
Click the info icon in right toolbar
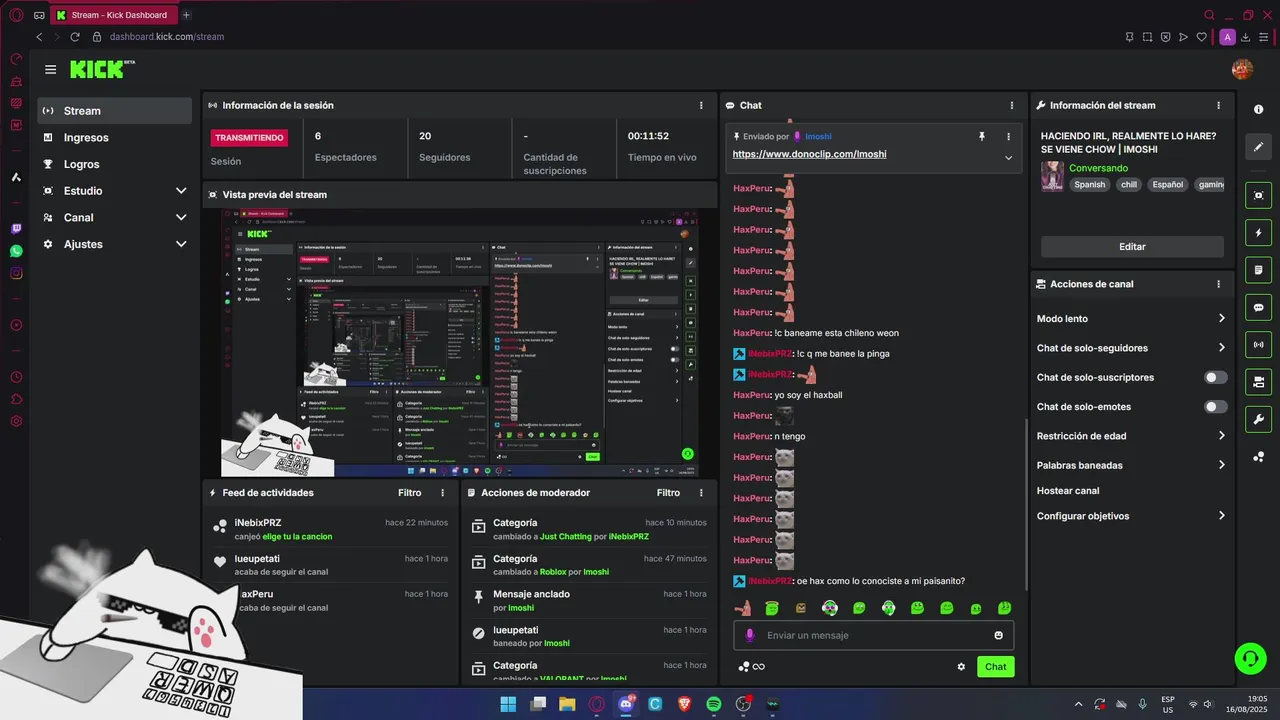[1258, 109]
